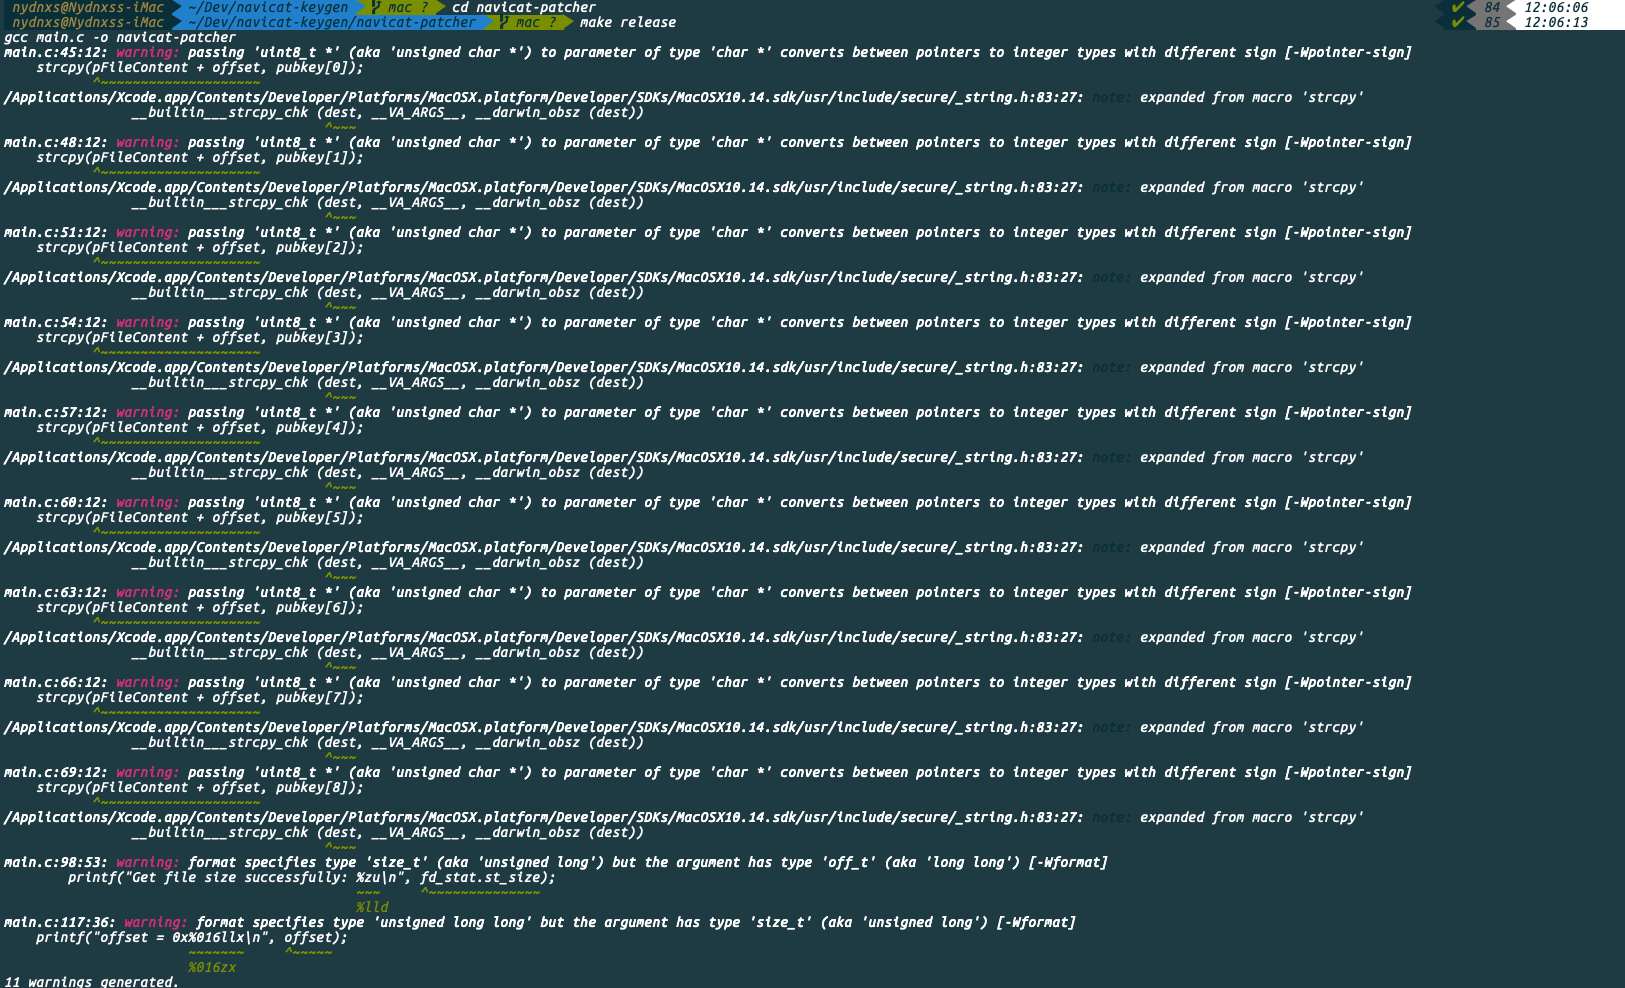The height and width of the screenshot is (988, 1625).
Task: Click '[-Wformat]' on the main.c:117:36 warning
Action: (1036, 922)
